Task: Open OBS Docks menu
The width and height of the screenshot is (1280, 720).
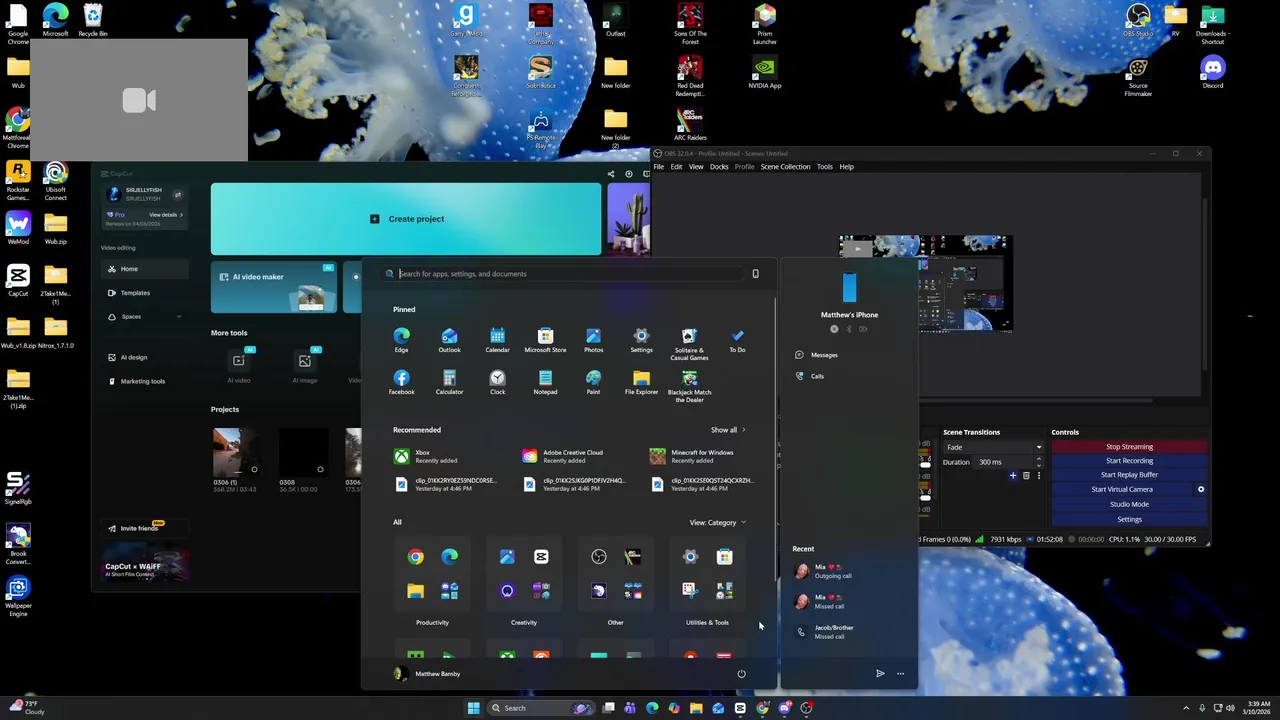Action: (719, 167)
